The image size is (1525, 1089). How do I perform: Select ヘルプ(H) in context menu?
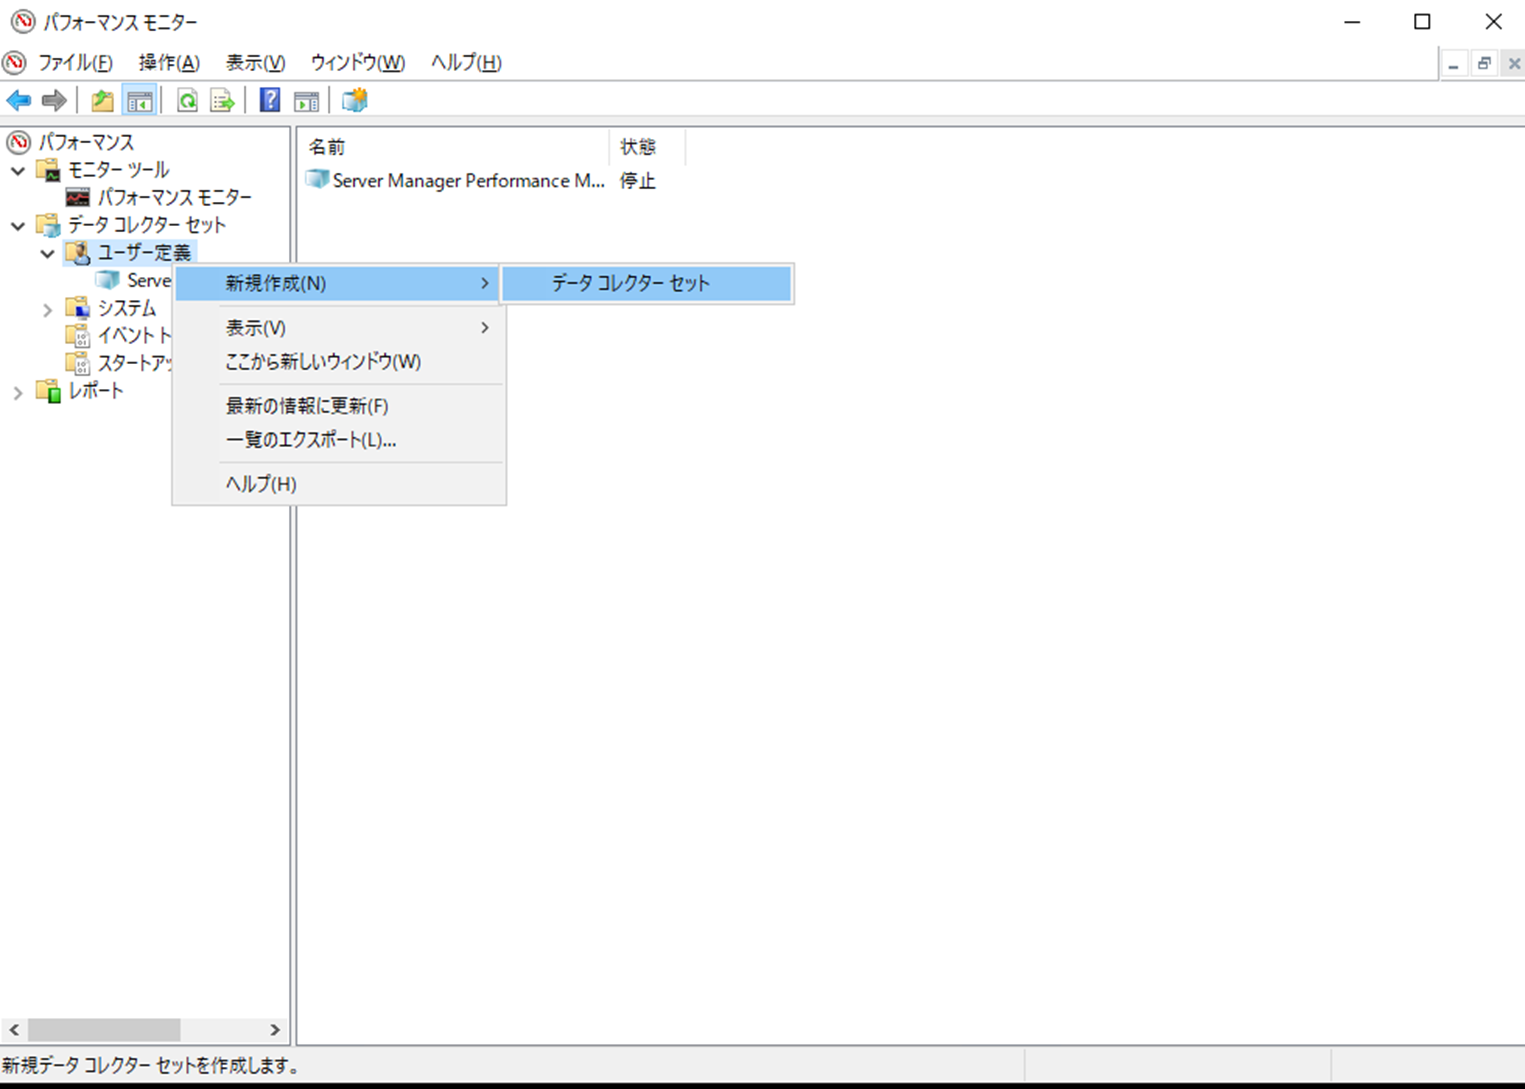[338, 483]
